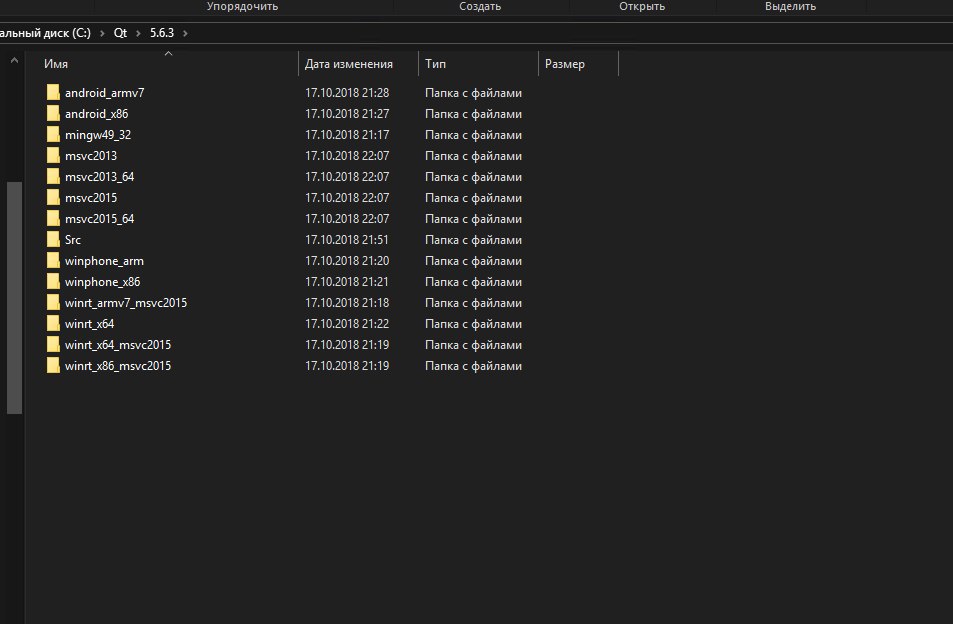Select the msvc2015_64 folder name

[100, 219]
